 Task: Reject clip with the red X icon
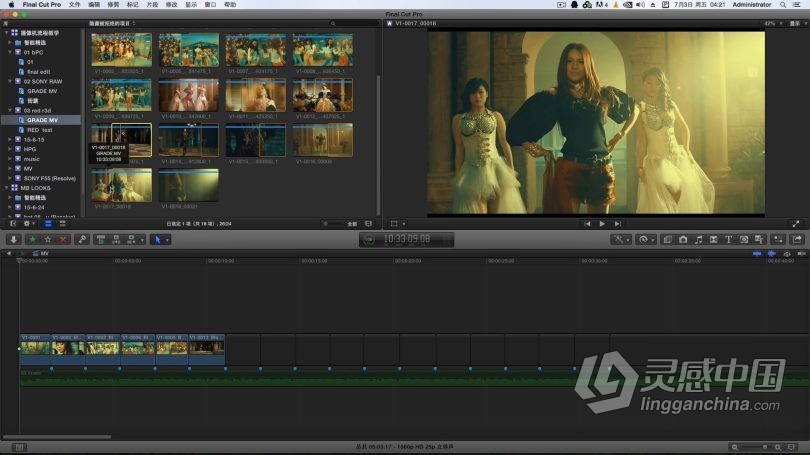click(63, 240)
